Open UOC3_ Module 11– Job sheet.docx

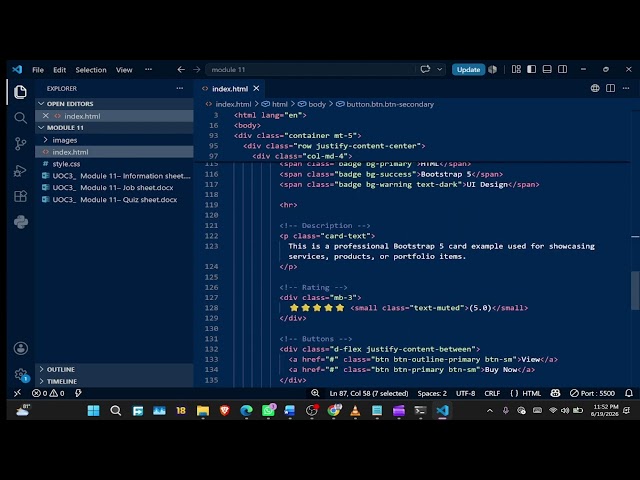coord(114,188)
